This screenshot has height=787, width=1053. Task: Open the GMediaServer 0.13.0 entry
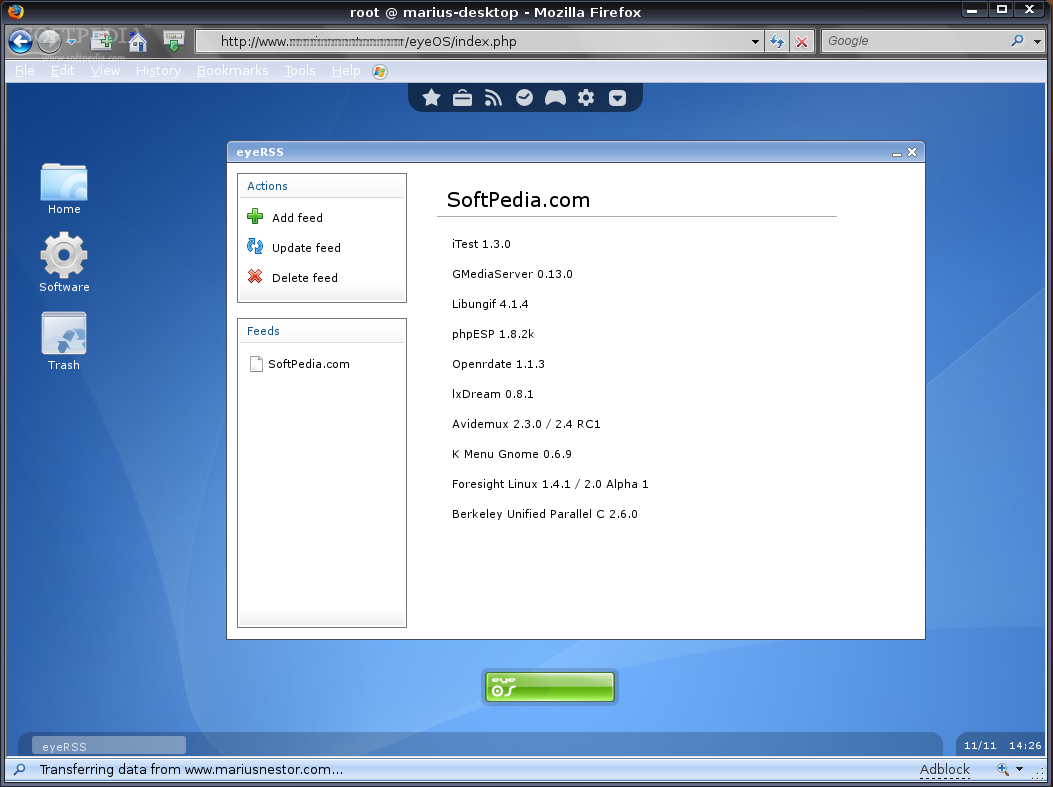512,274
